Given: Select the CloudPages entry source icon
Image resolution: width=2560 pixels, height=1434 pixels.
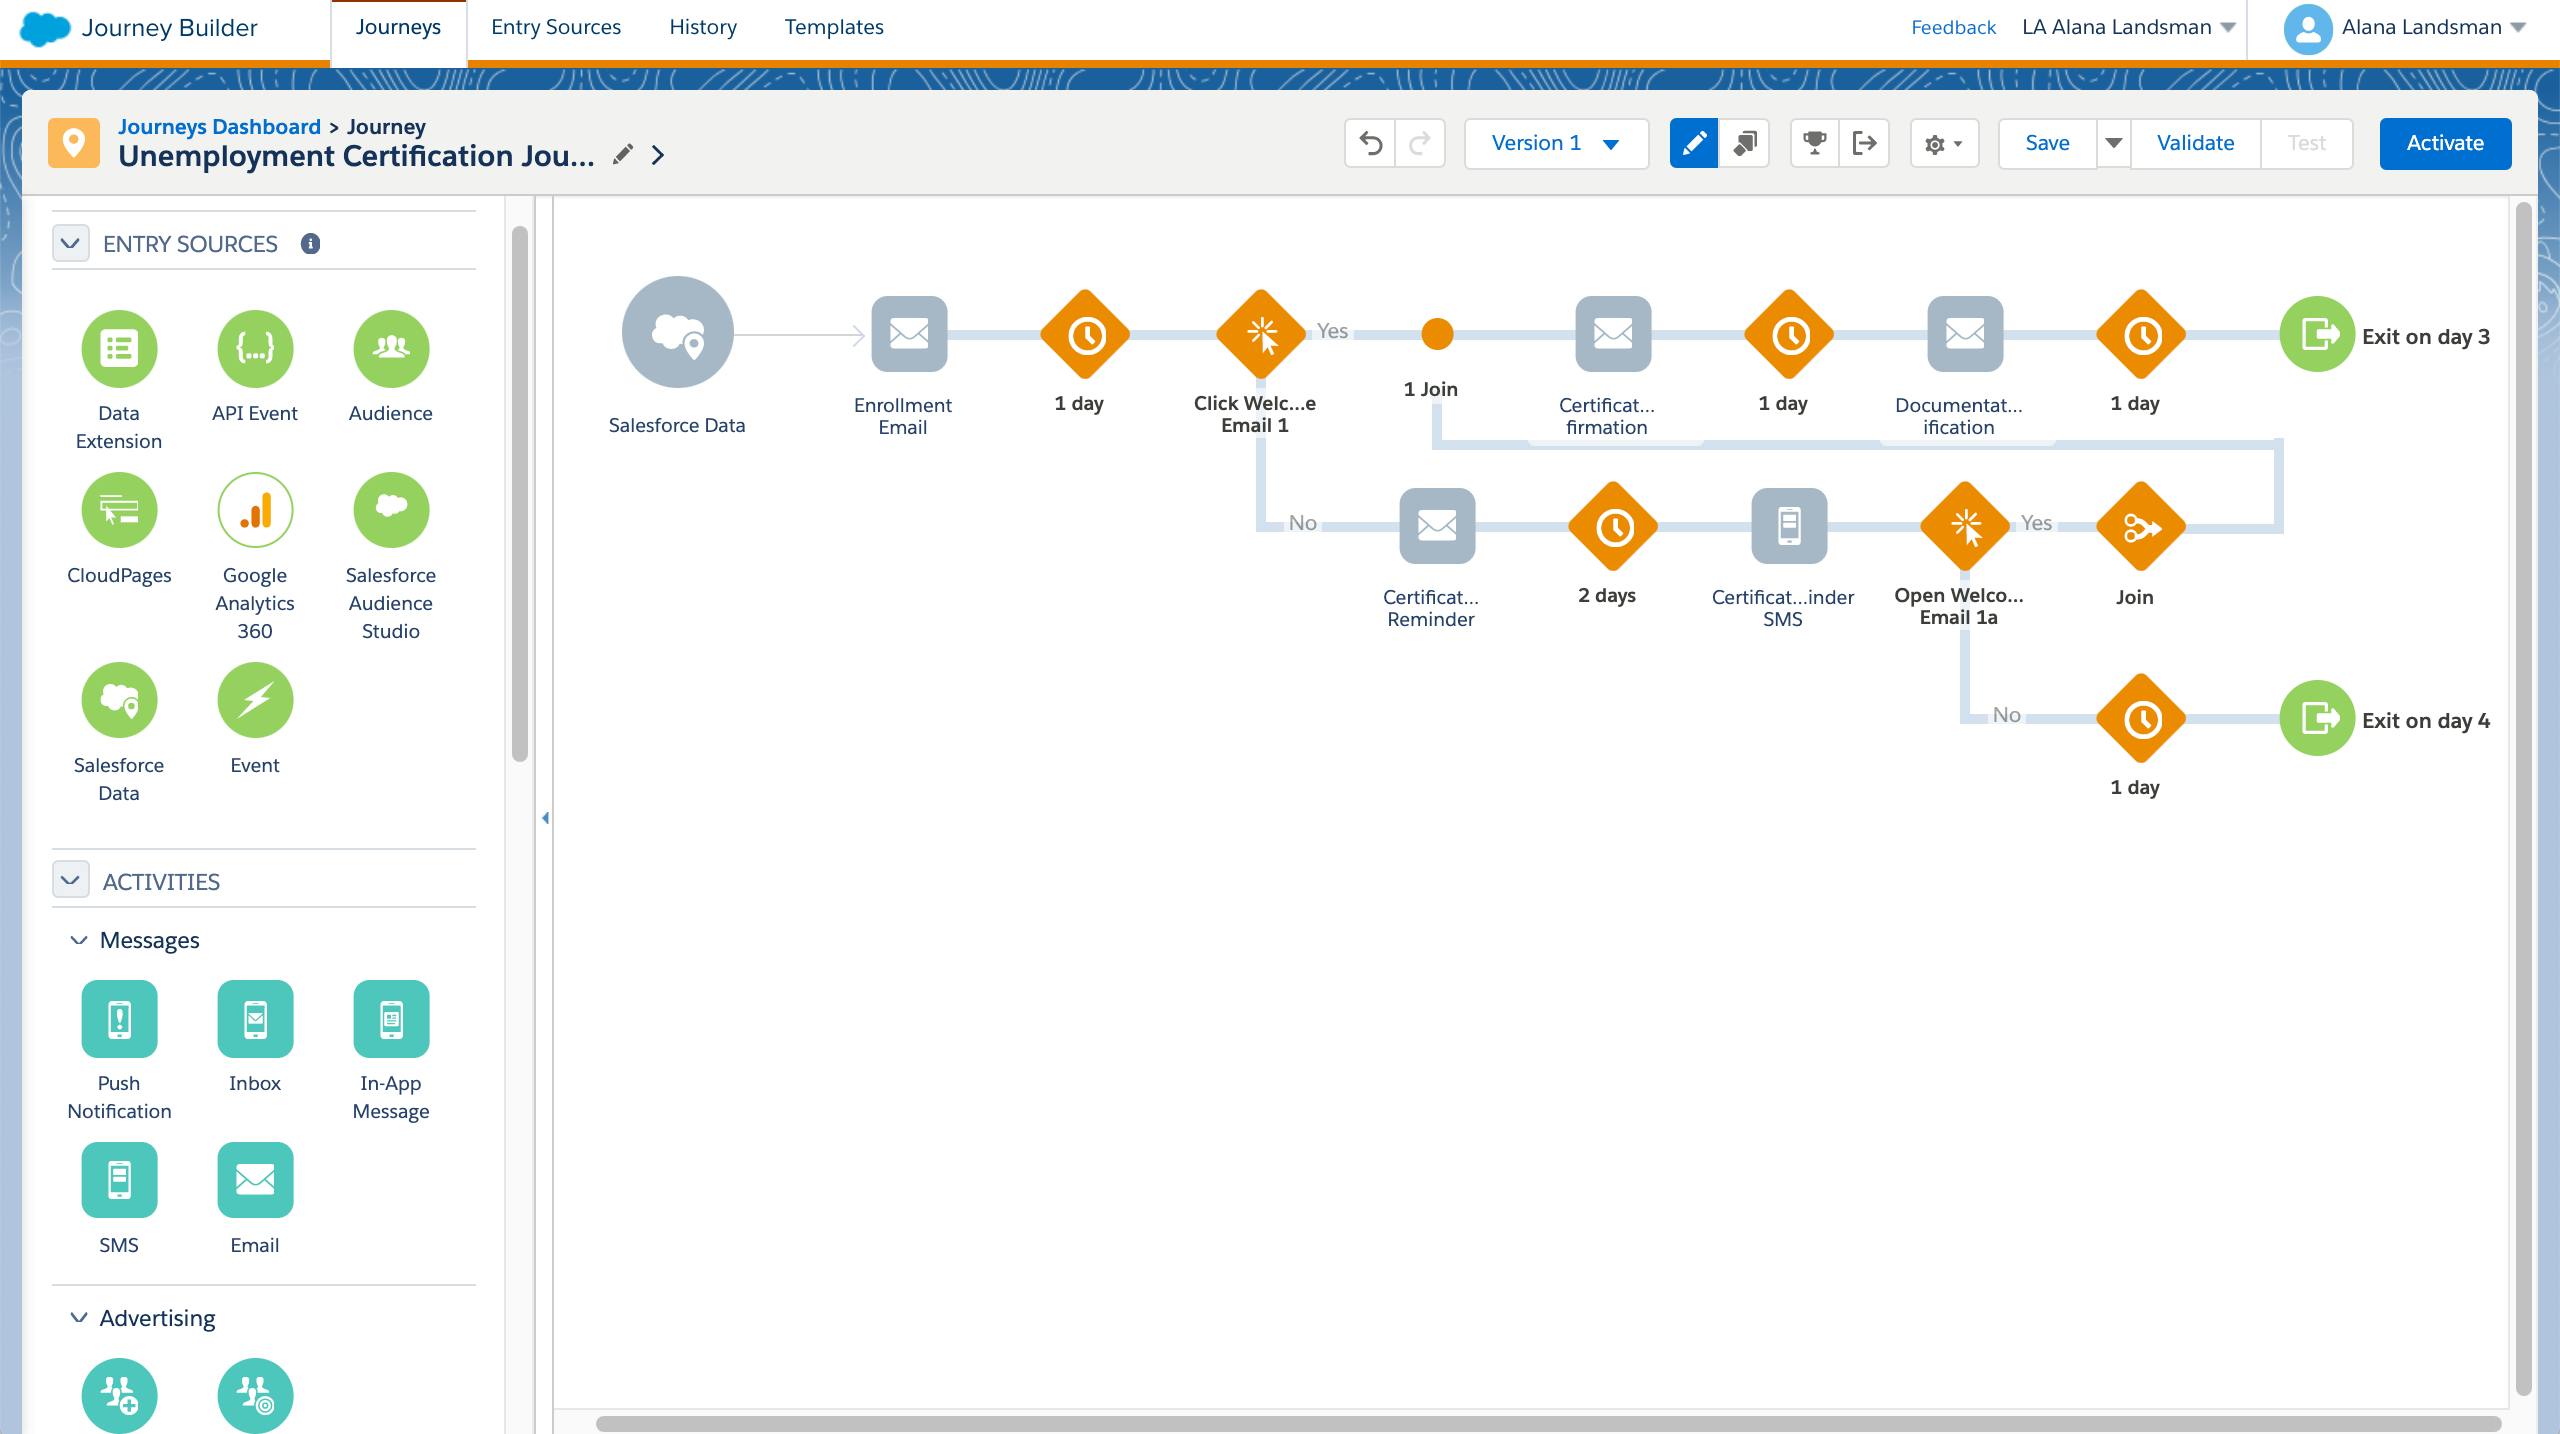Looking at the screenshot, I should point(119,511).
